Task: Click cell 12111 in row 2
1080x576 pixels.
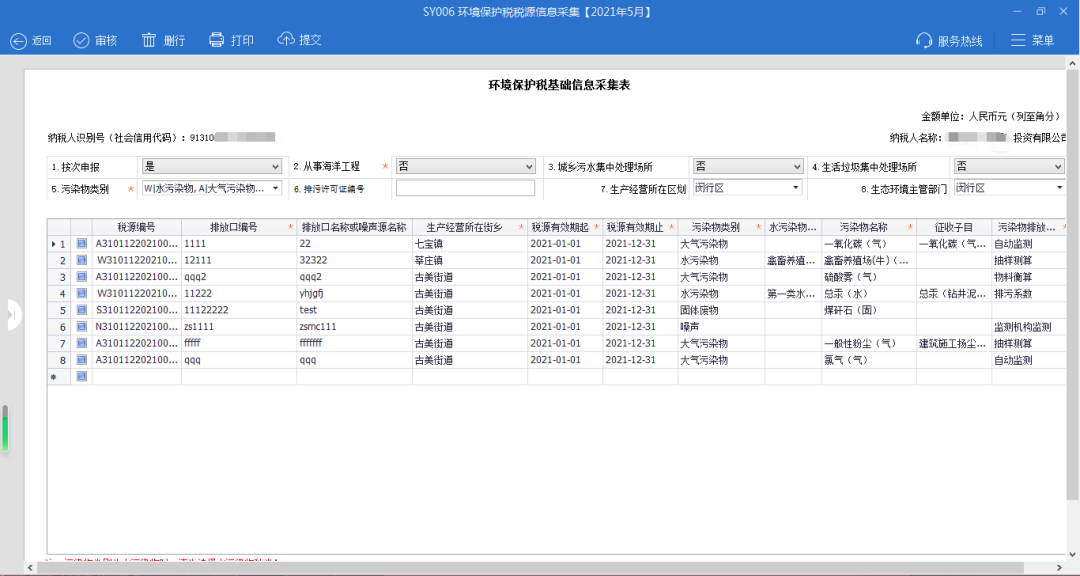Action: point(238,260)
